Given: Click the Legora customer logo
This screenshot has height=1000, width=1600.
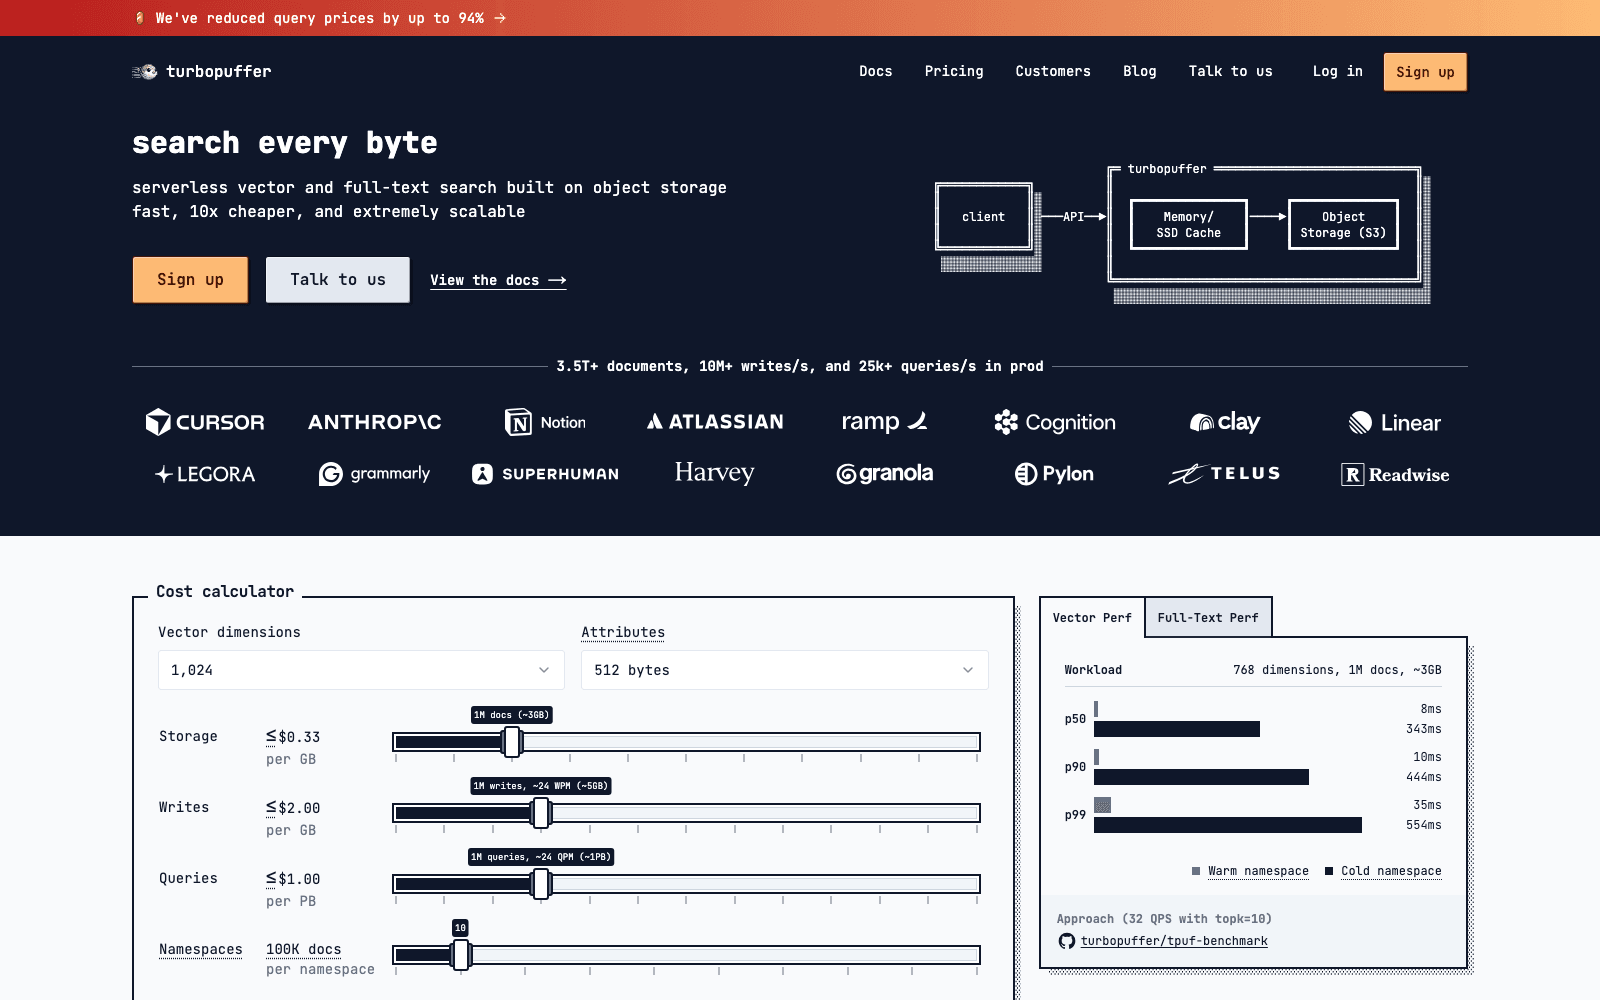Looking at the screenshot, I should tap(205, 474).
